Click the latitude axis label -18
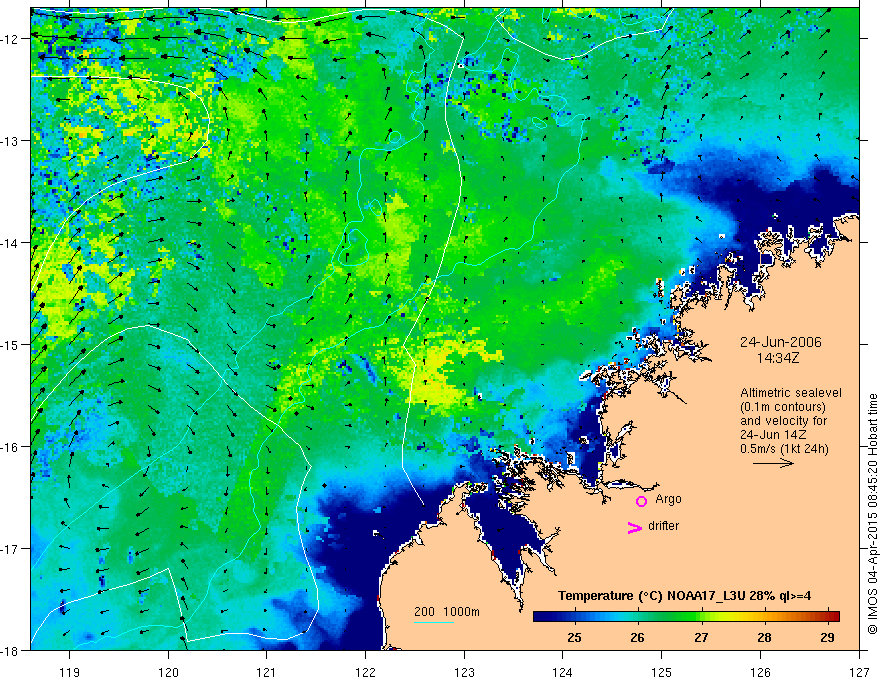The height and width of the screenshot is (680, 880). tap(11, 651)
